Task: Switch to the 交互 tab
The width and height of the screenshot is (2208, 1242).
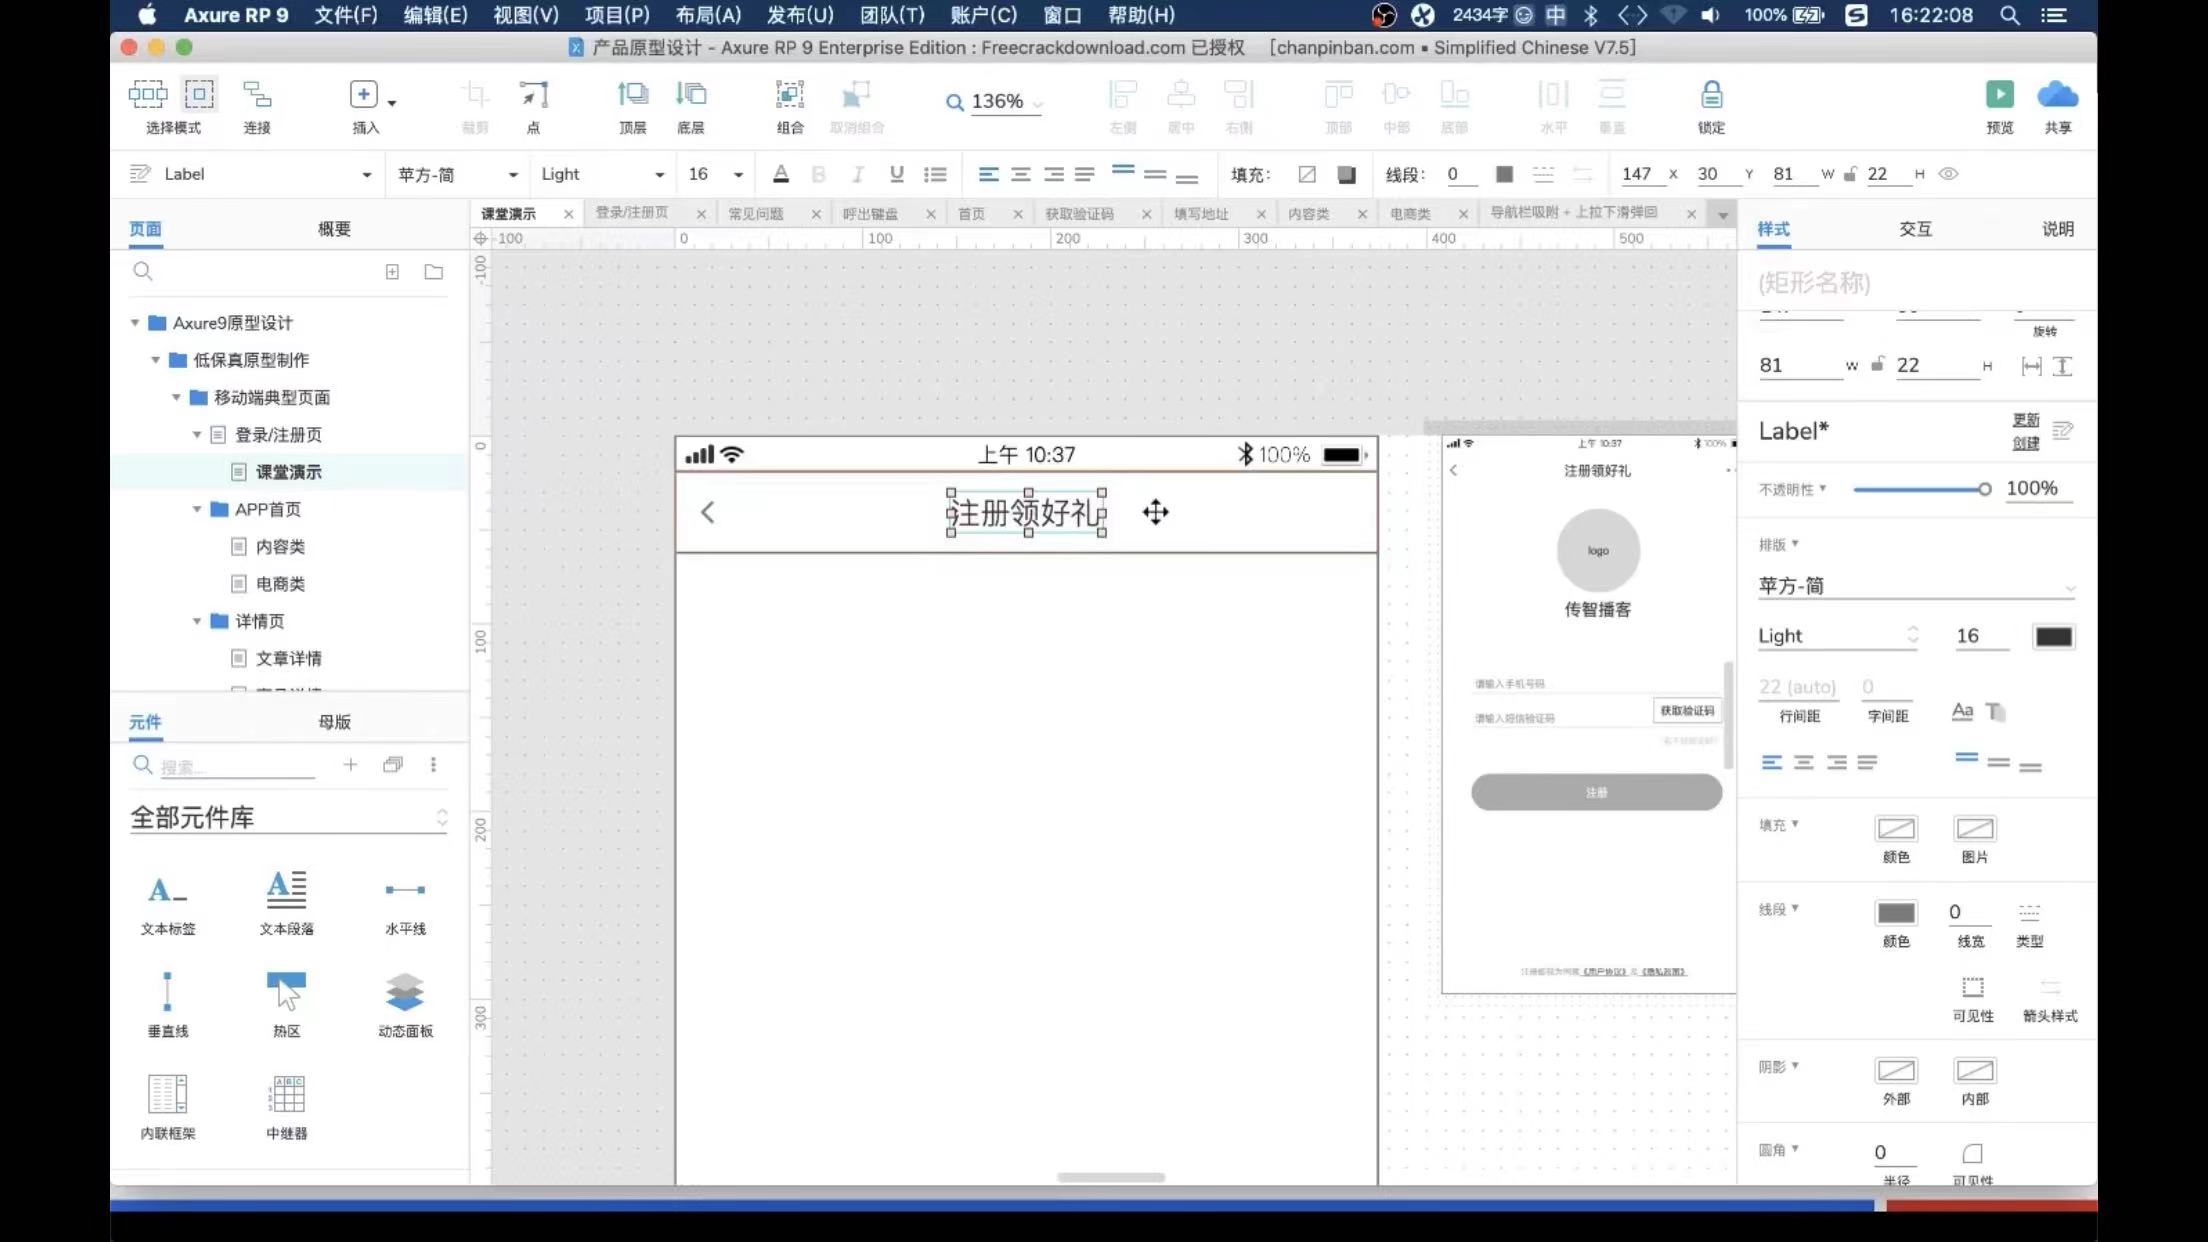Action: pos(1915,229)
